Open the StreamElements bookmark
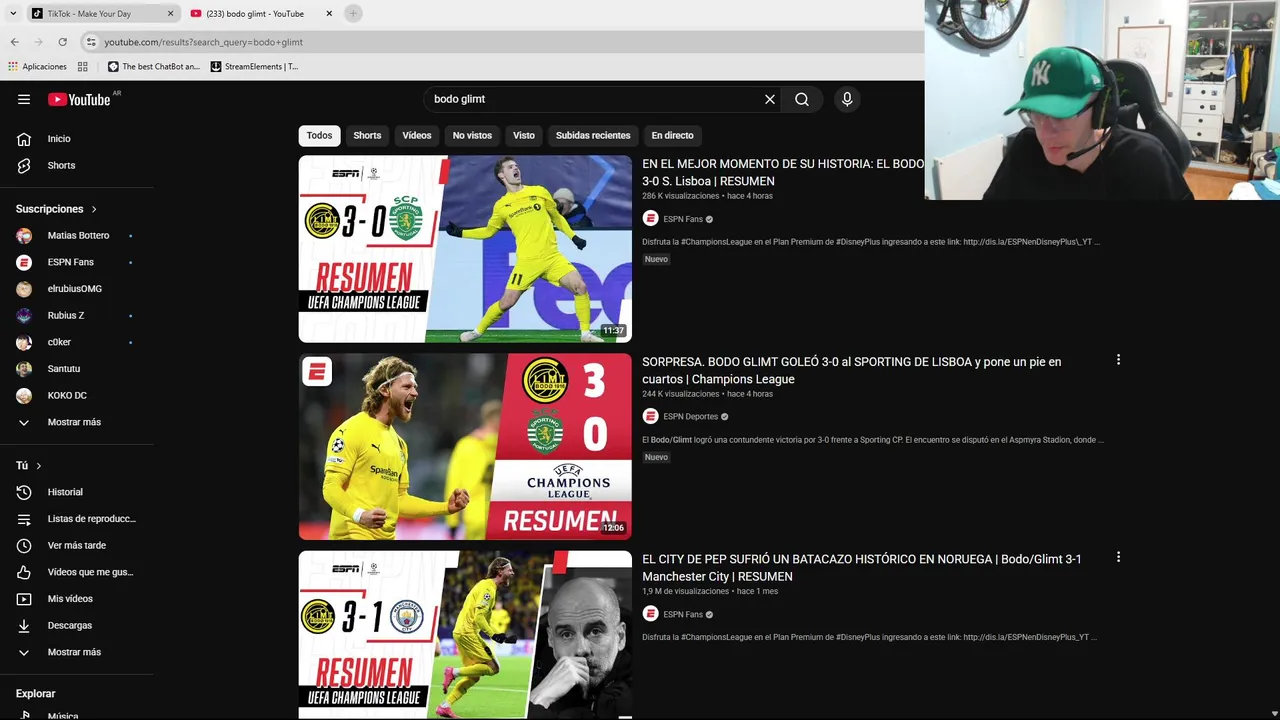1280x720 pixels. tap(254, 67)
